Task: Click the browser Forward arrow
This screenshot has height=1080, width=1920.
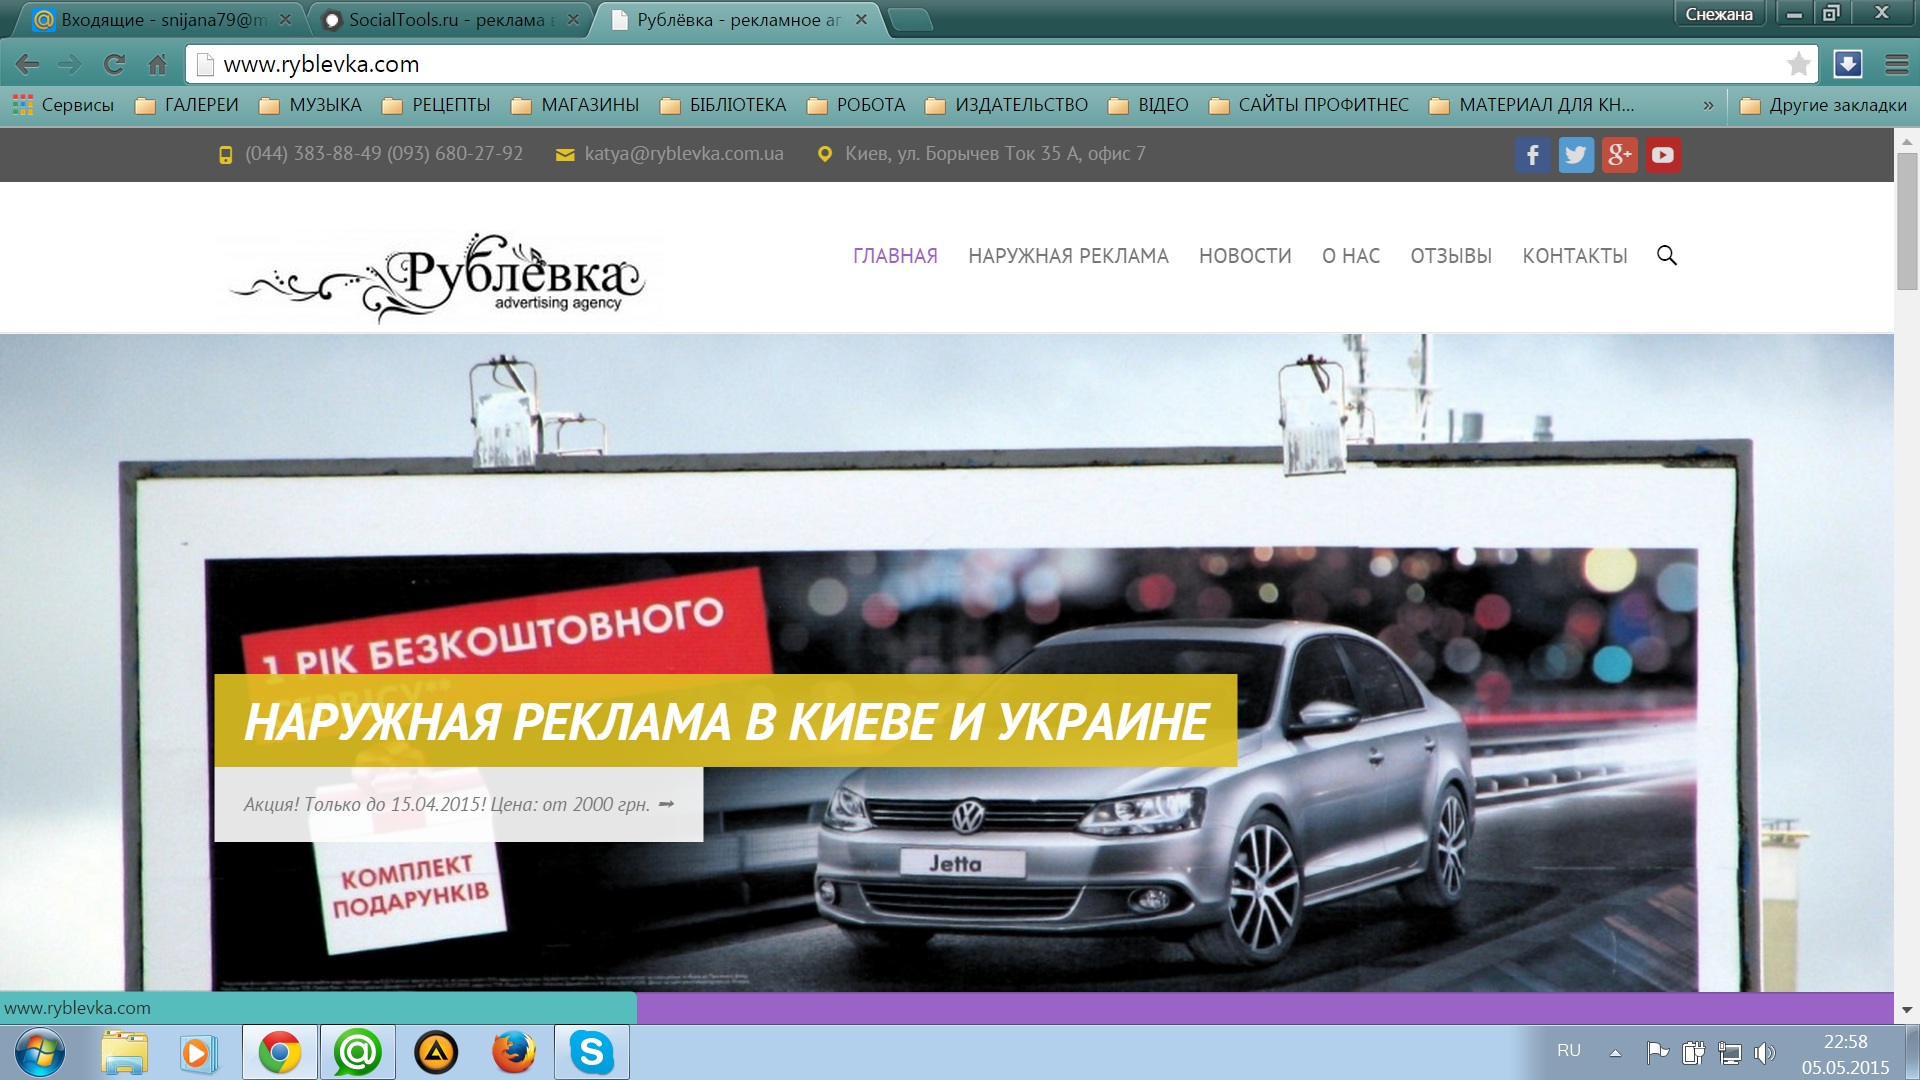Action: tap(69, 65)
